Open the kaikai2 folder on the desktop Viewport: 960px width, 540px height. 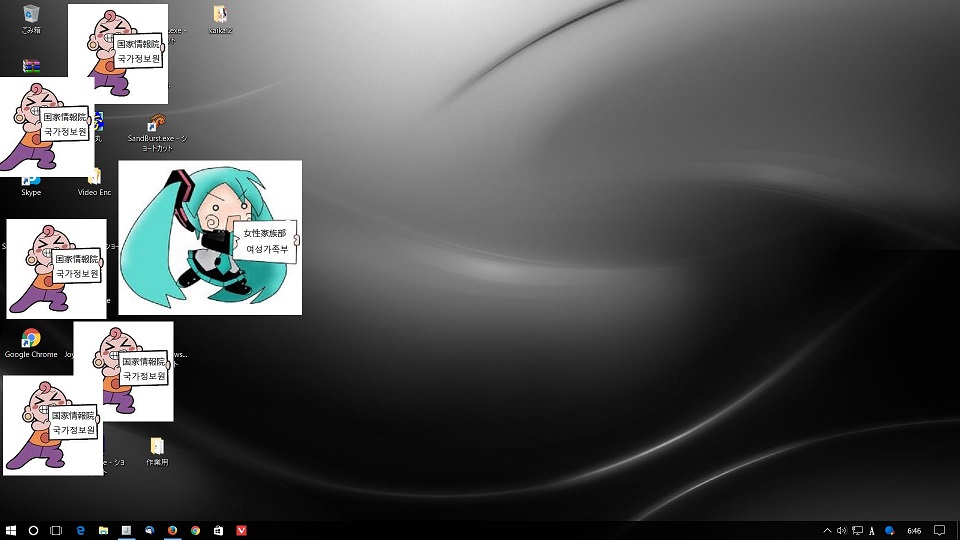[x=220, y=15]
